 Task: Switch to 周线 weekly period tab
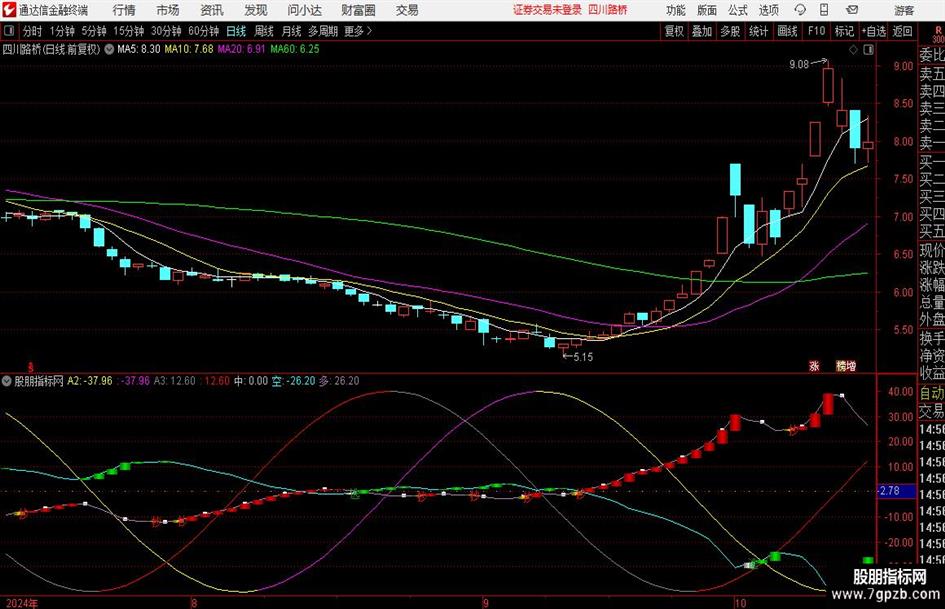click(264, 31)
